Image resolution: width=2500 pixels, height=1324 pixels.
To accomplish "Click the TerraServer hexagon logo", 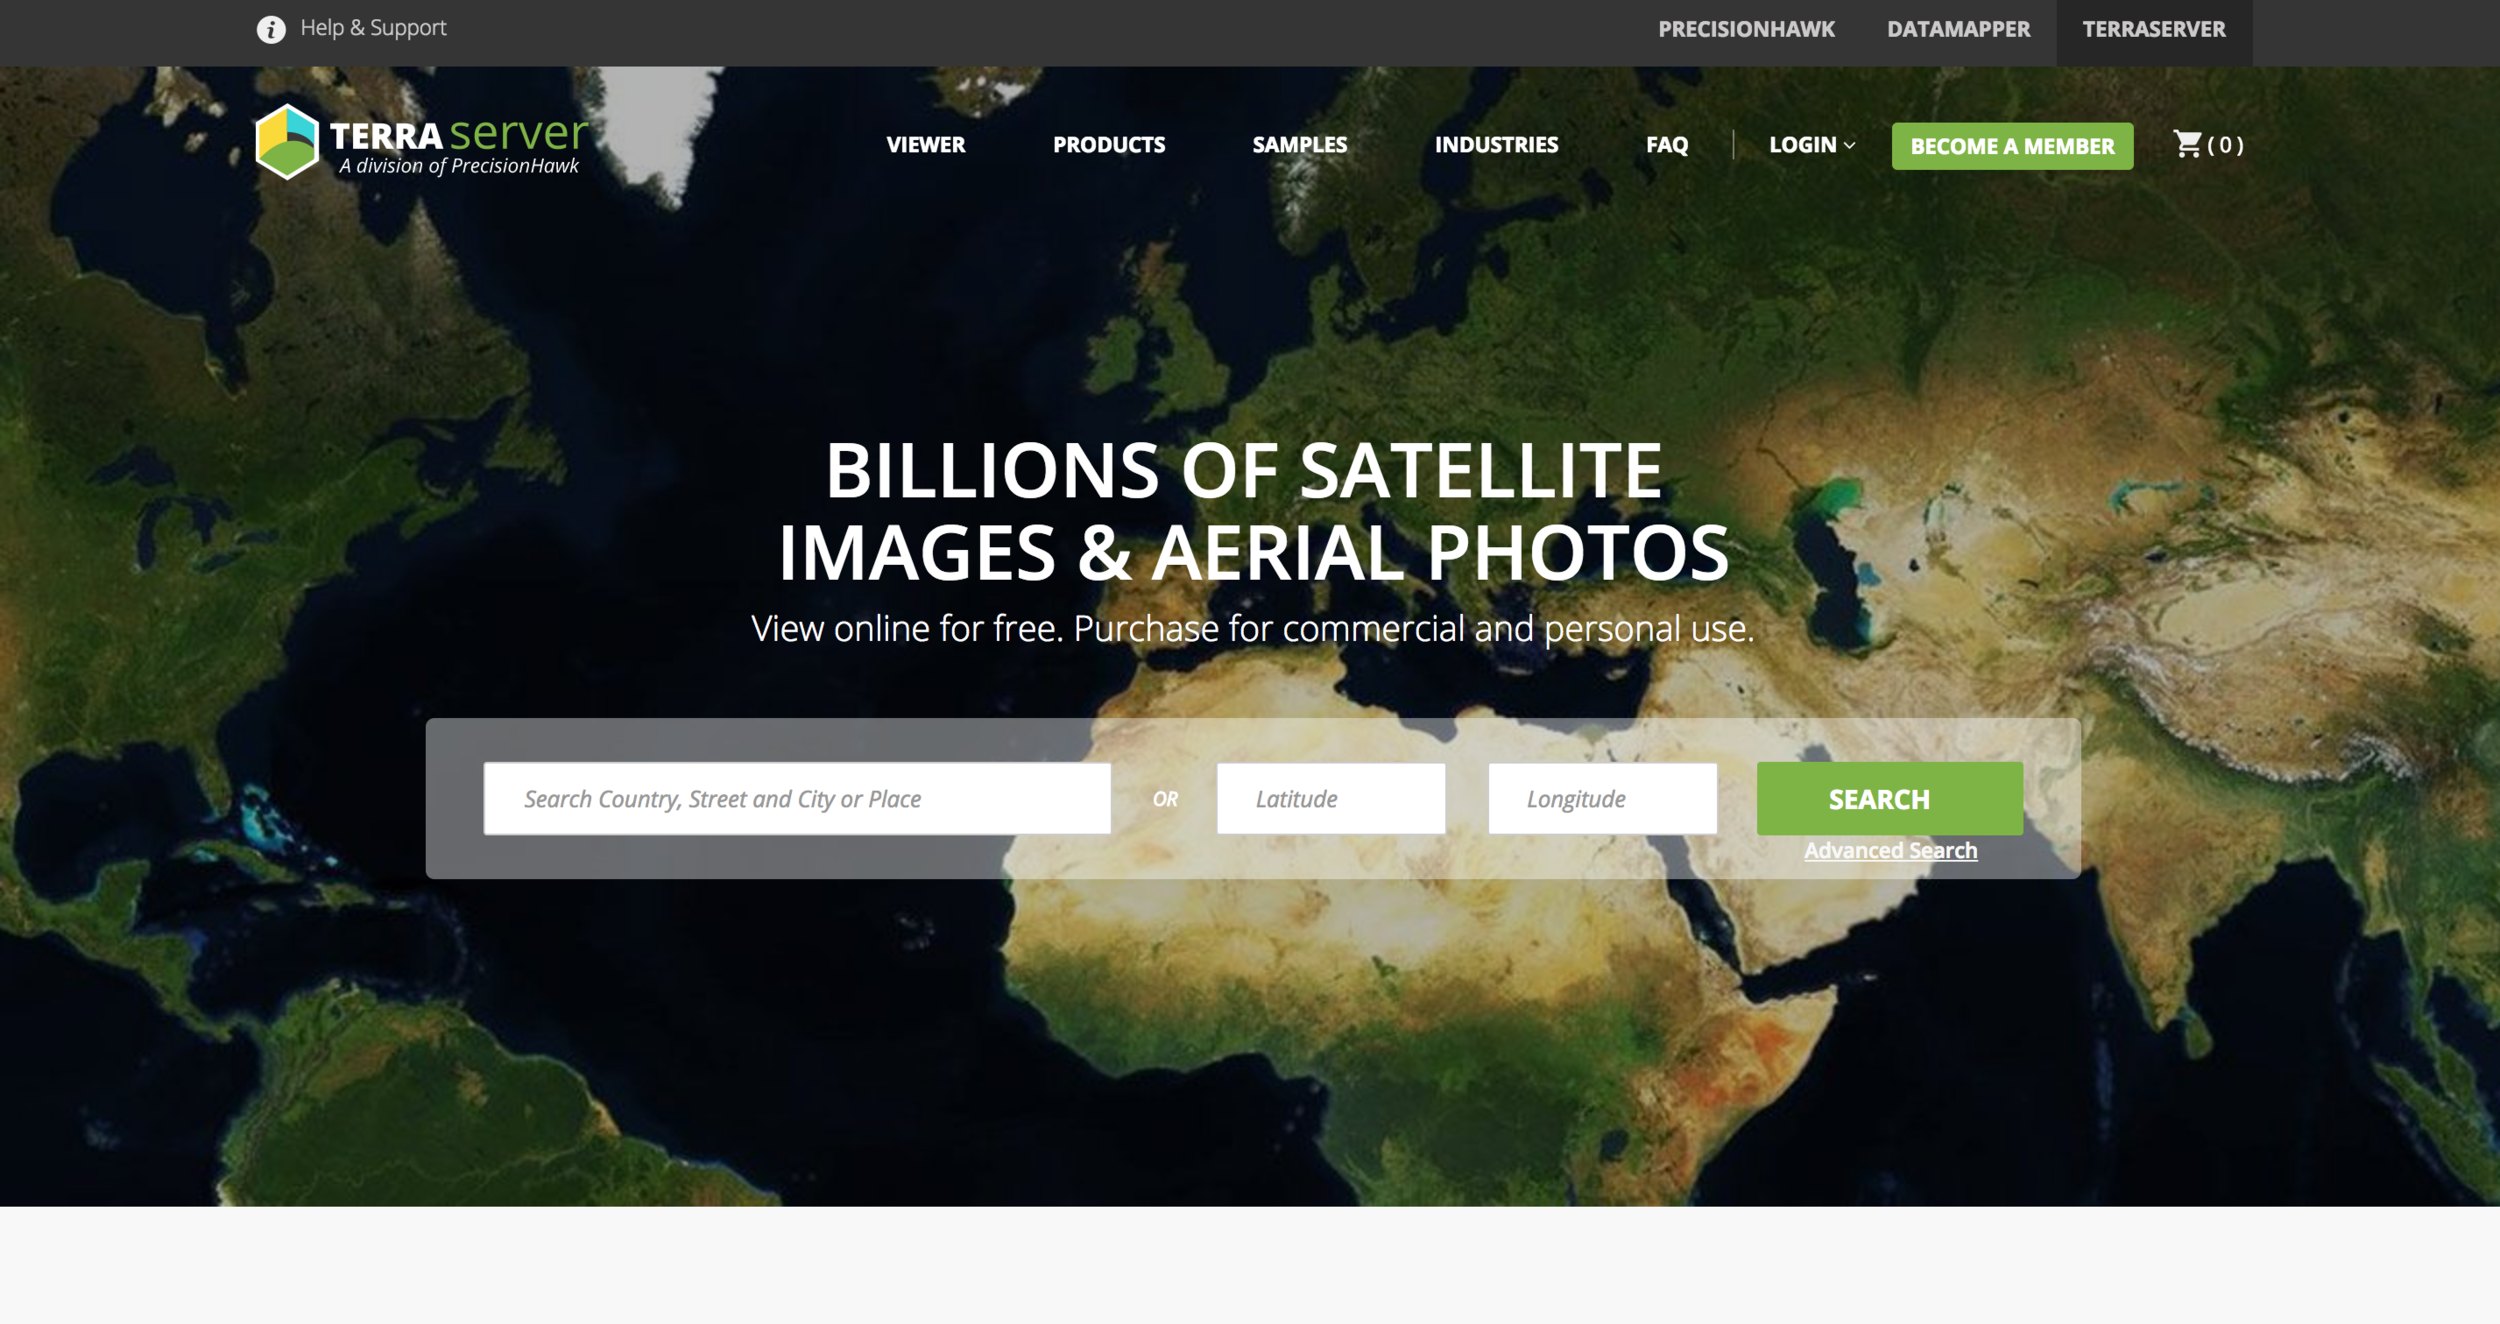I will (x=287, y=143).
